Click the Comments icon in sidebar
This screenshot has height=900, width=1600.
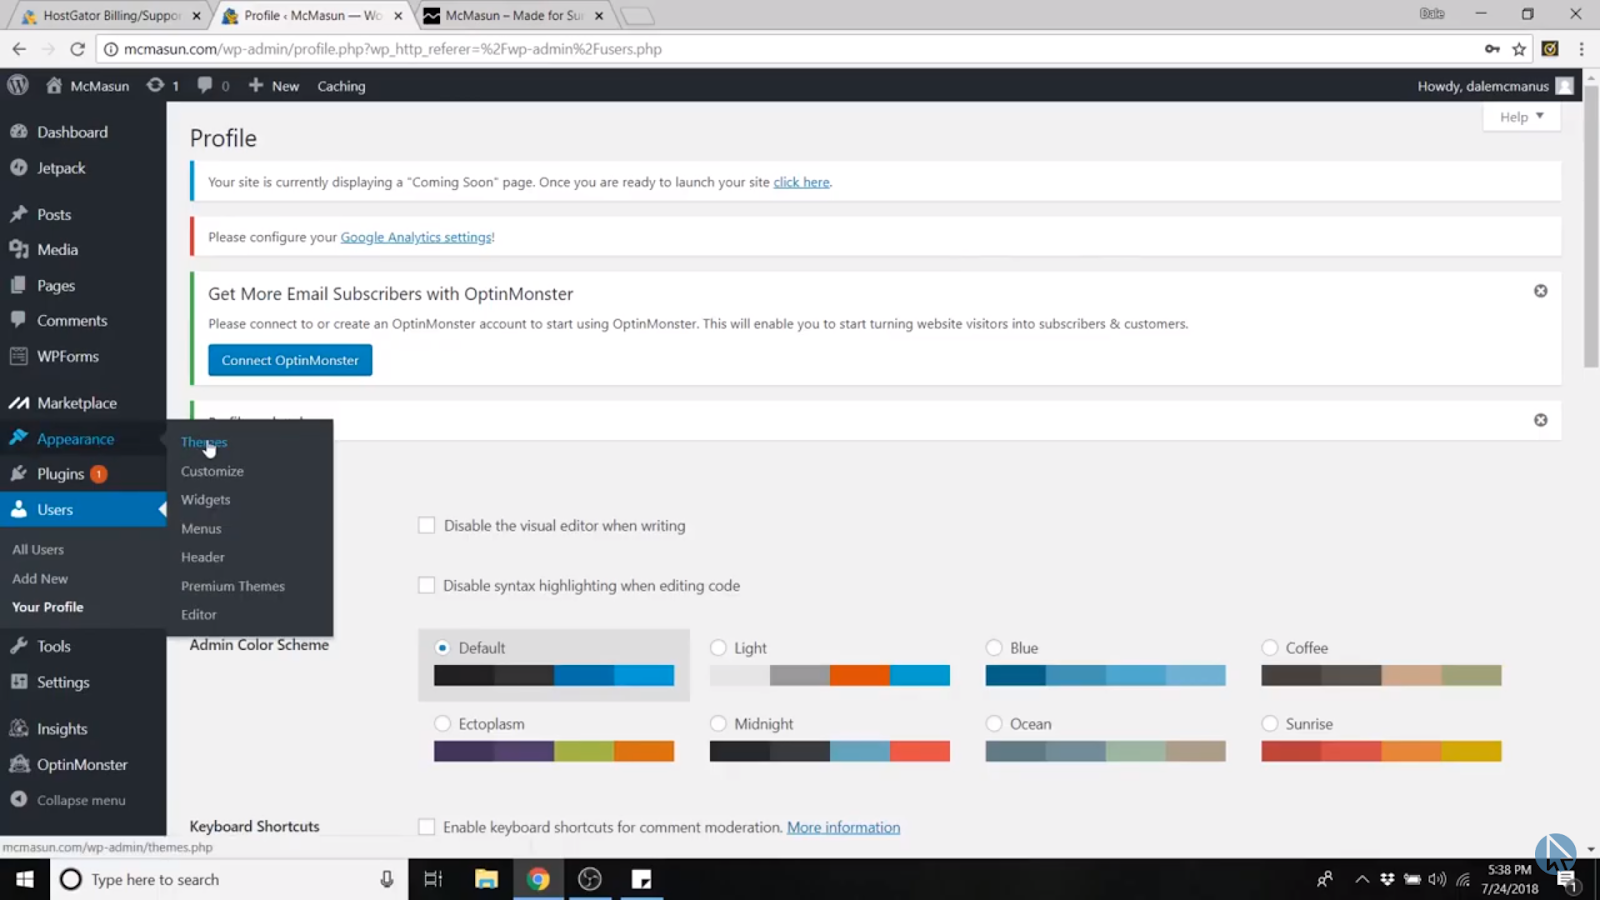[x=18, y=320]
